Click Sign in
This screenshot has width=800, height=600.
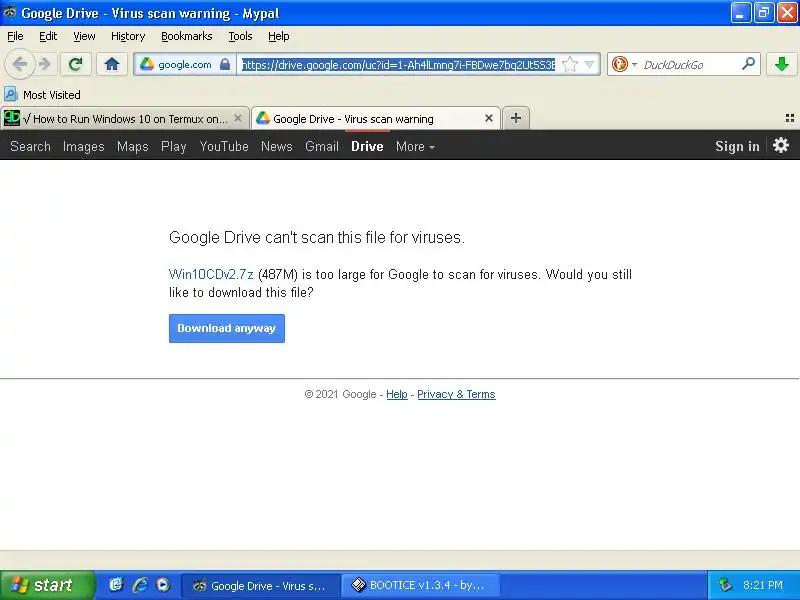click(737, 146)
